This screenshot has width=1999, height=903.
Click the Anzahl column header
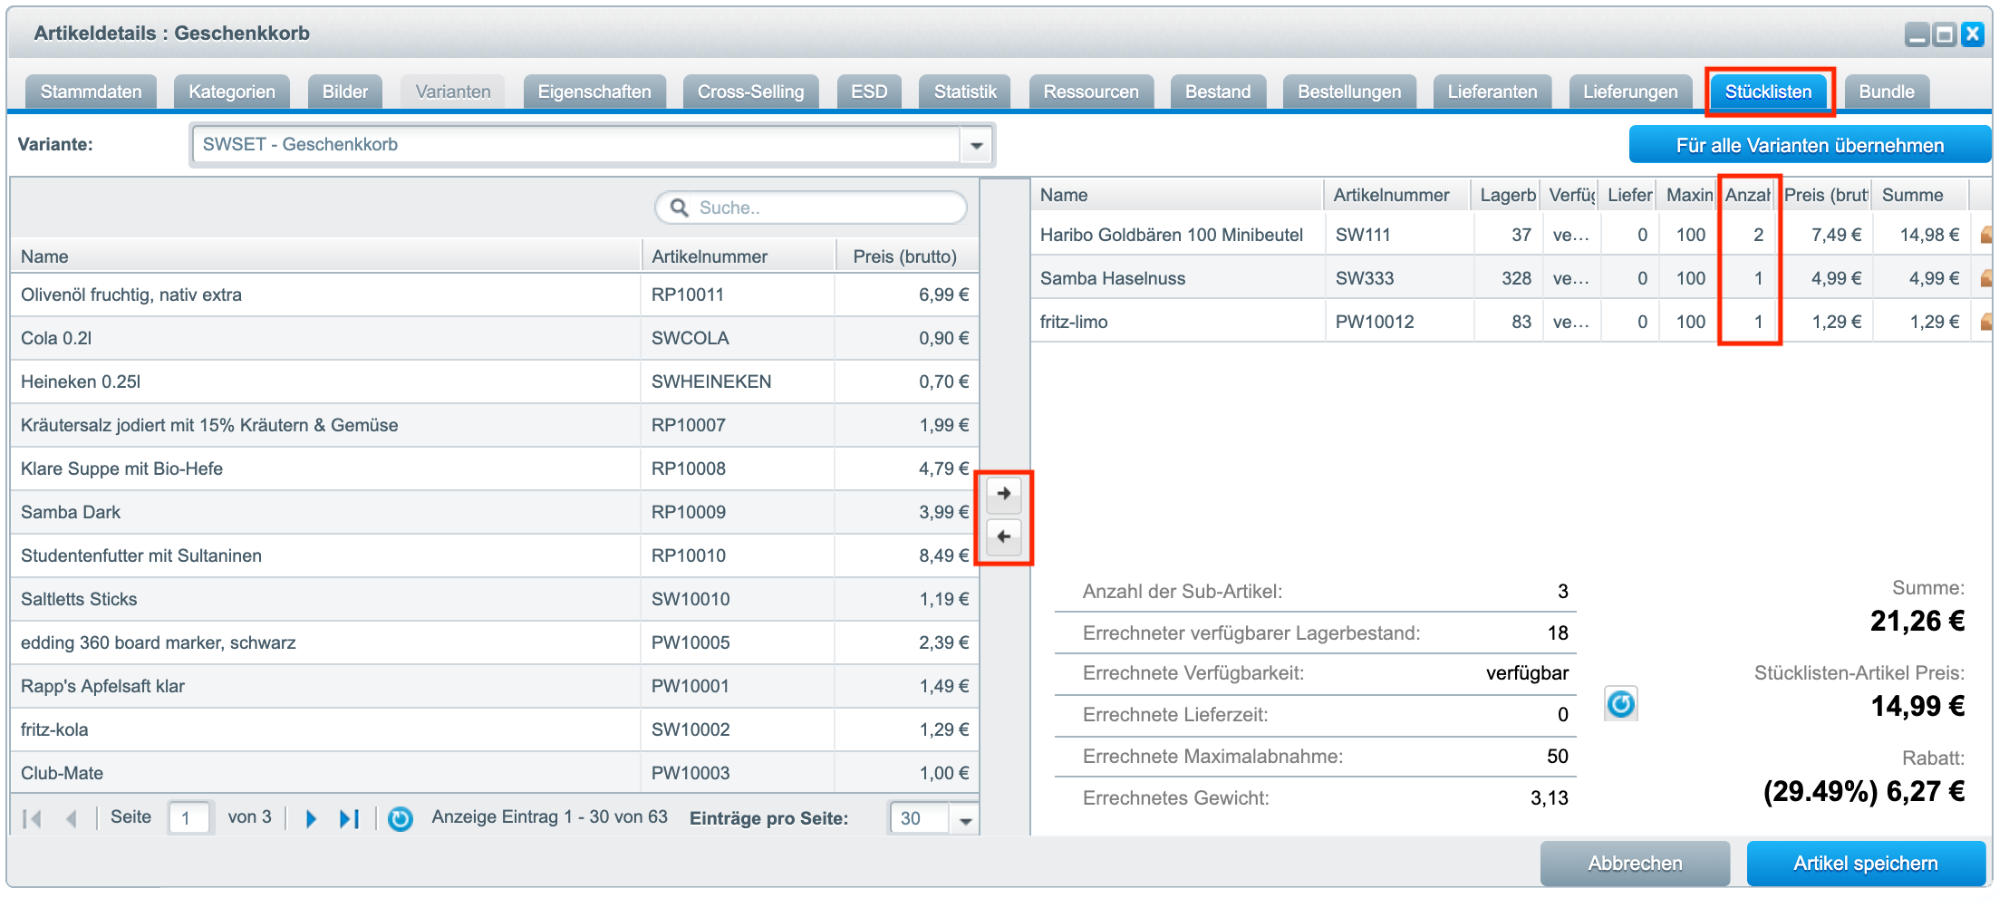tap(1747, 195)
